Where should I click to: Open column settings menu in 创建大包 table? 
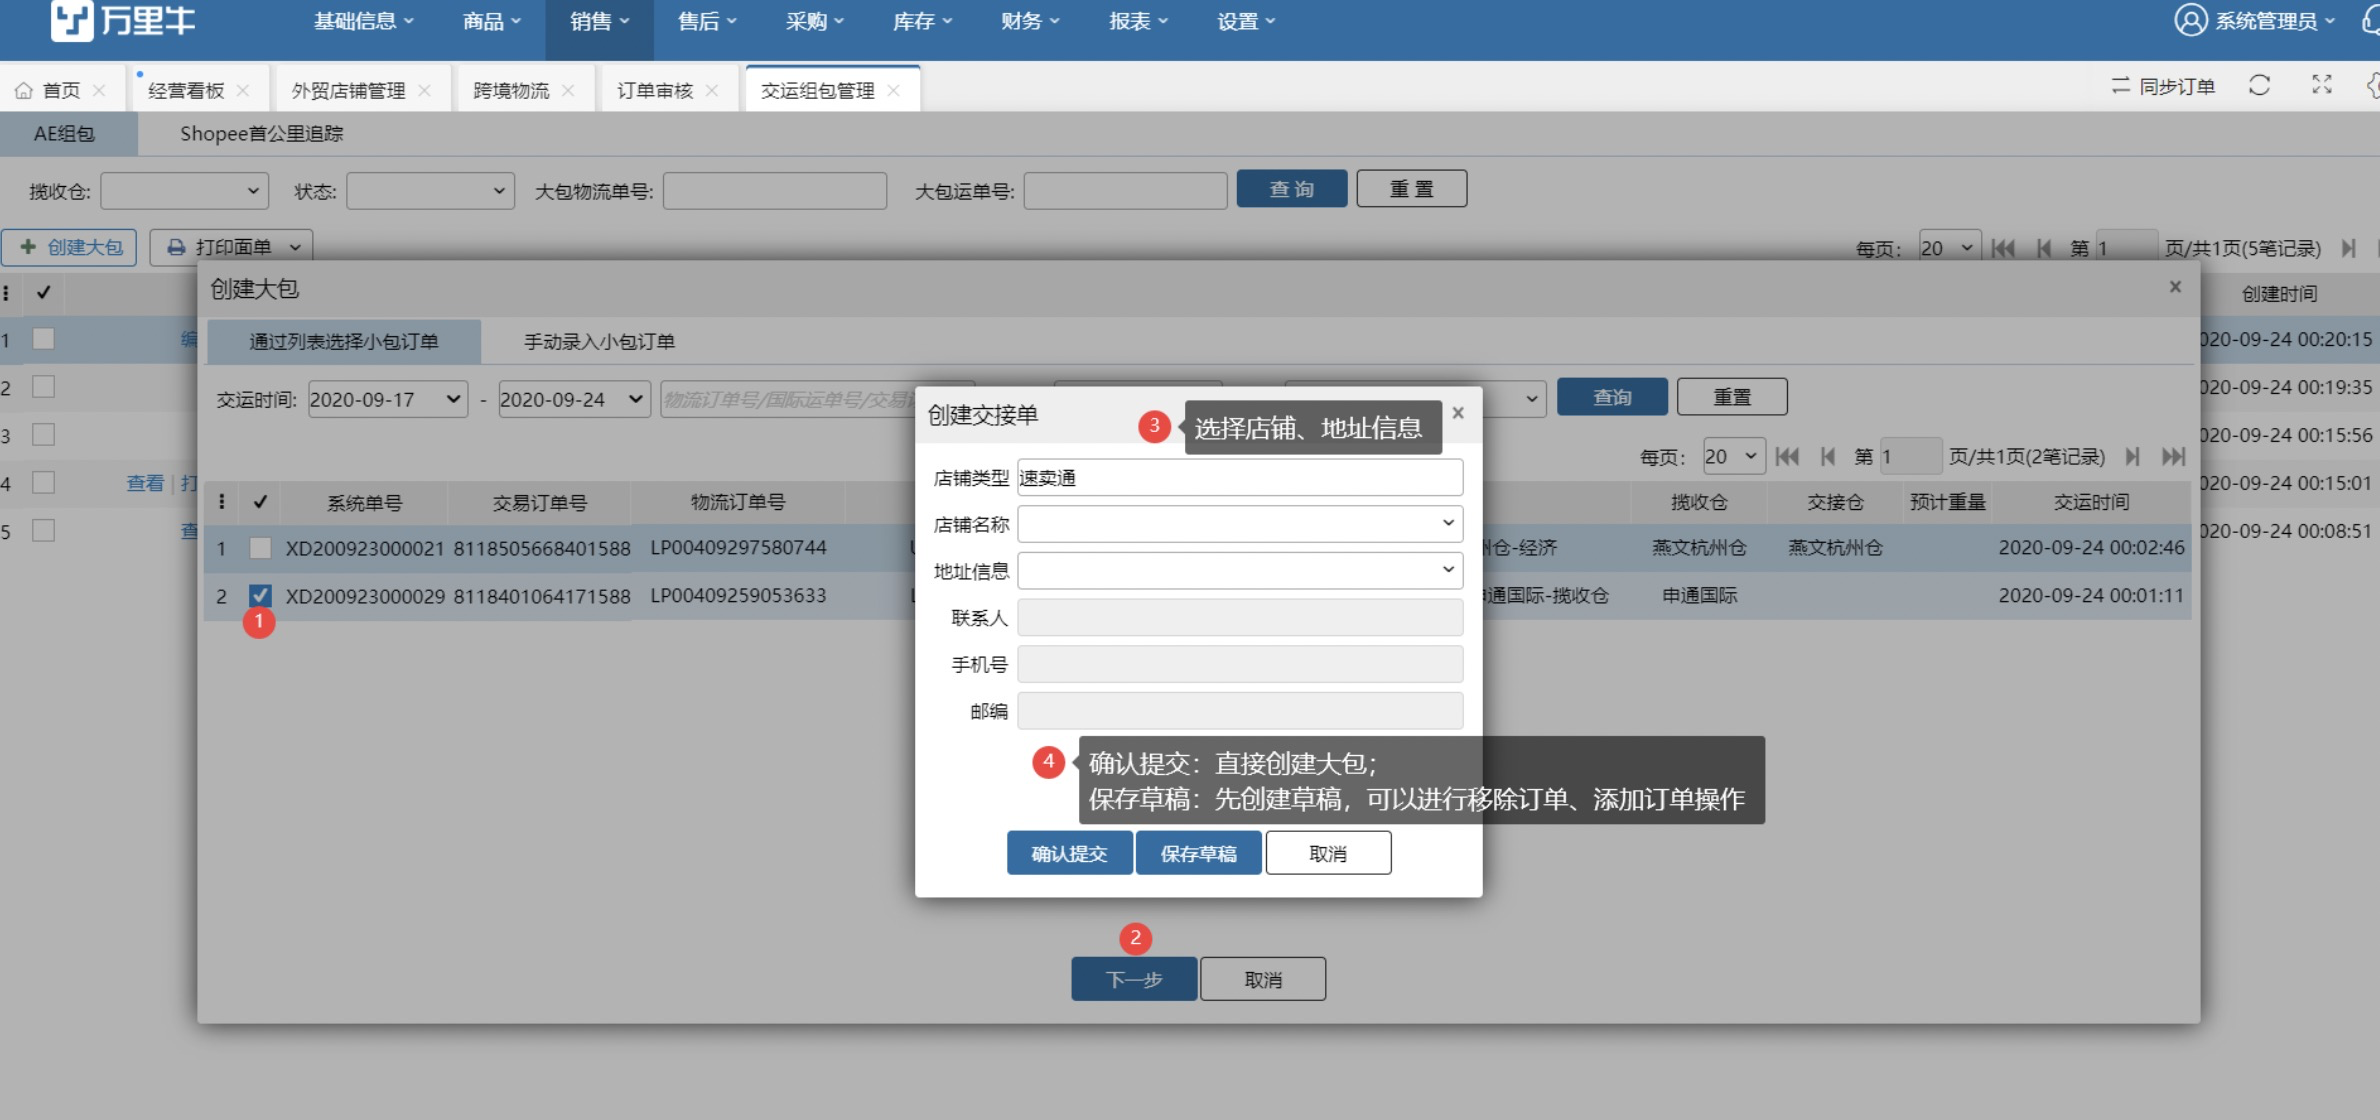pyautogui.click(x=221, y=502)
